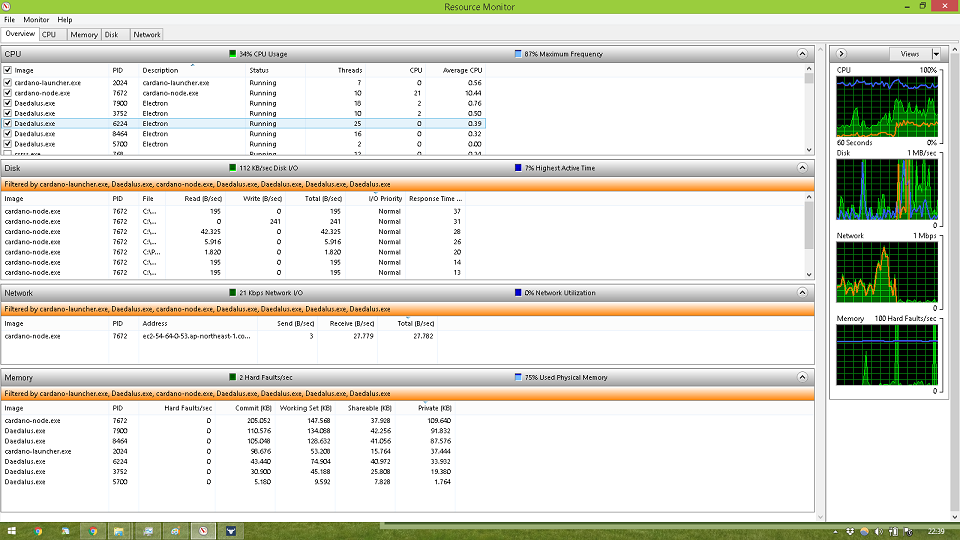Uncheck Daedalus.exe PID 8464 checkbox

tap(8, 133)
